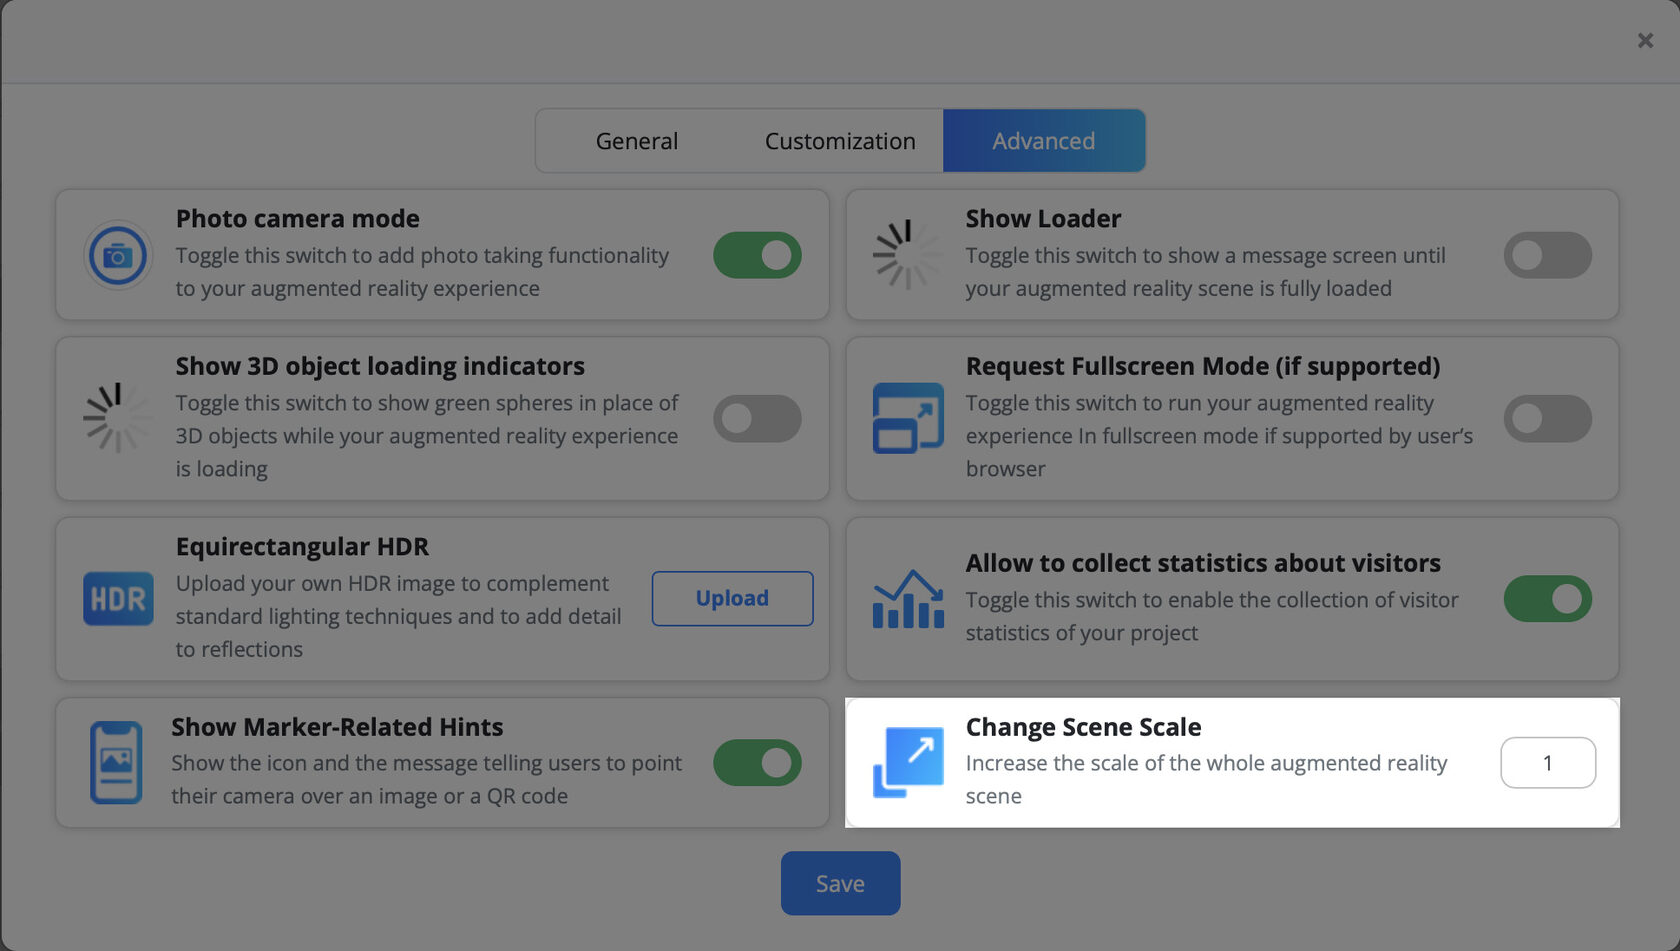This screenshot has width=1680, height=951.
Task: Click the Photo camera mode icon
Action: point(118,255)
